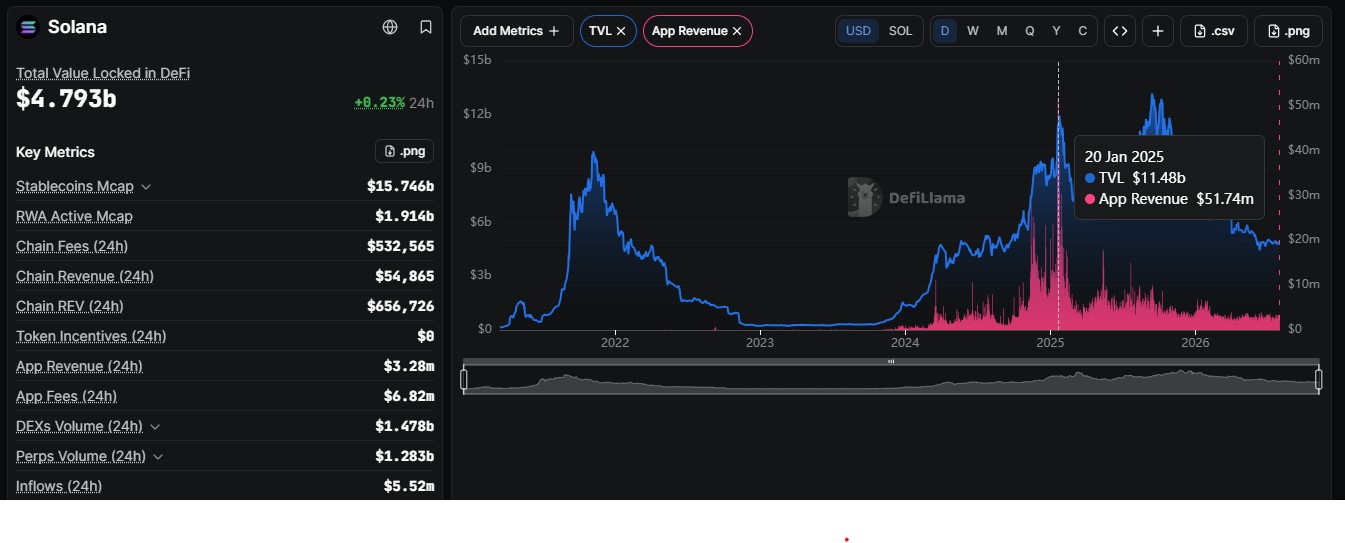Export chart as .png image
Screen dimensions: 1345x543
tap(1288, 31)
